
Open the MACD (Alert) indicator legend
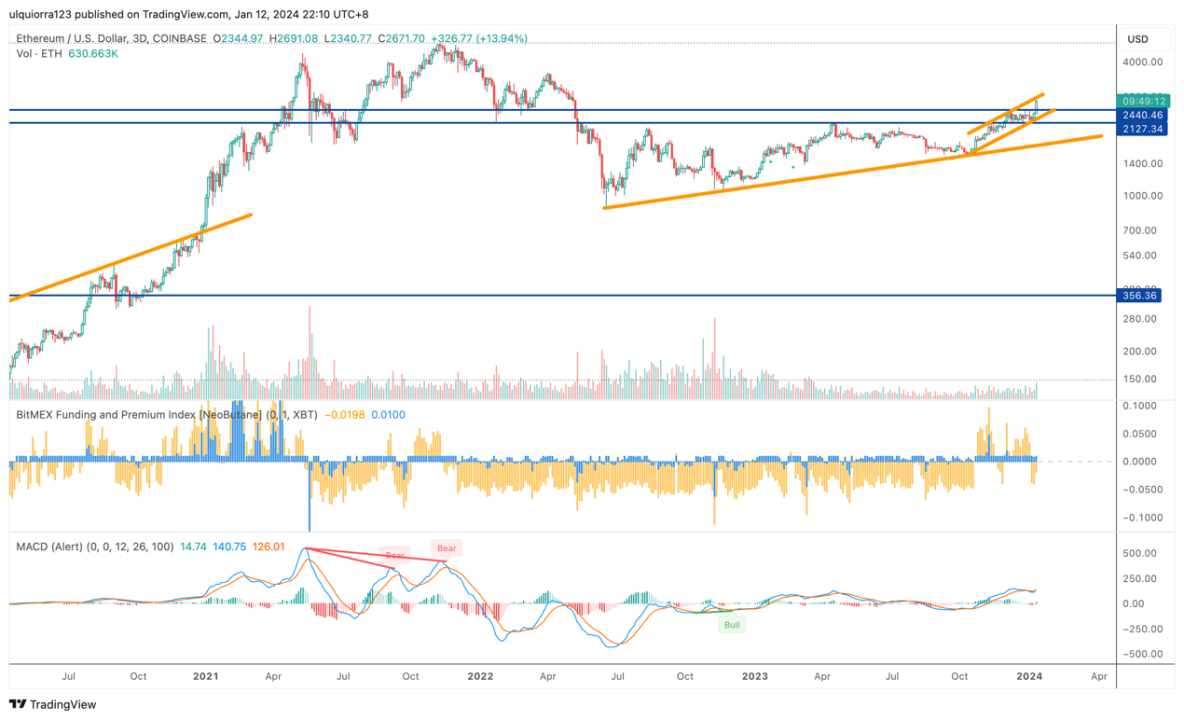(94, 546)
